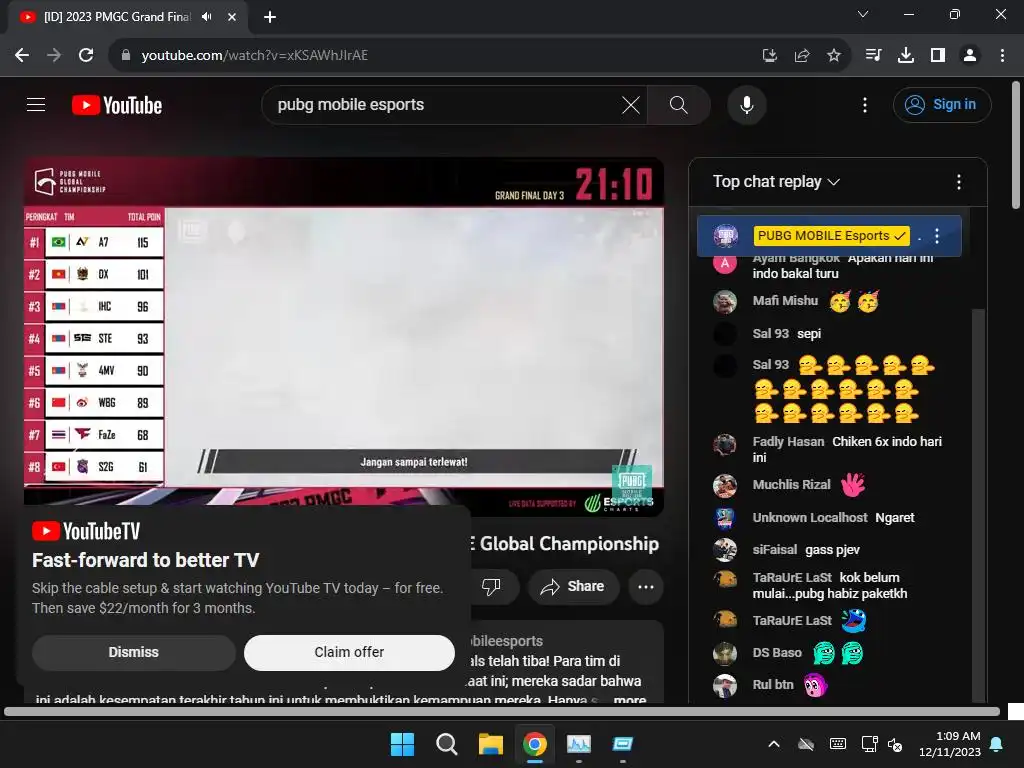Open the YouTube hamburger guide menu

point(36,104)
